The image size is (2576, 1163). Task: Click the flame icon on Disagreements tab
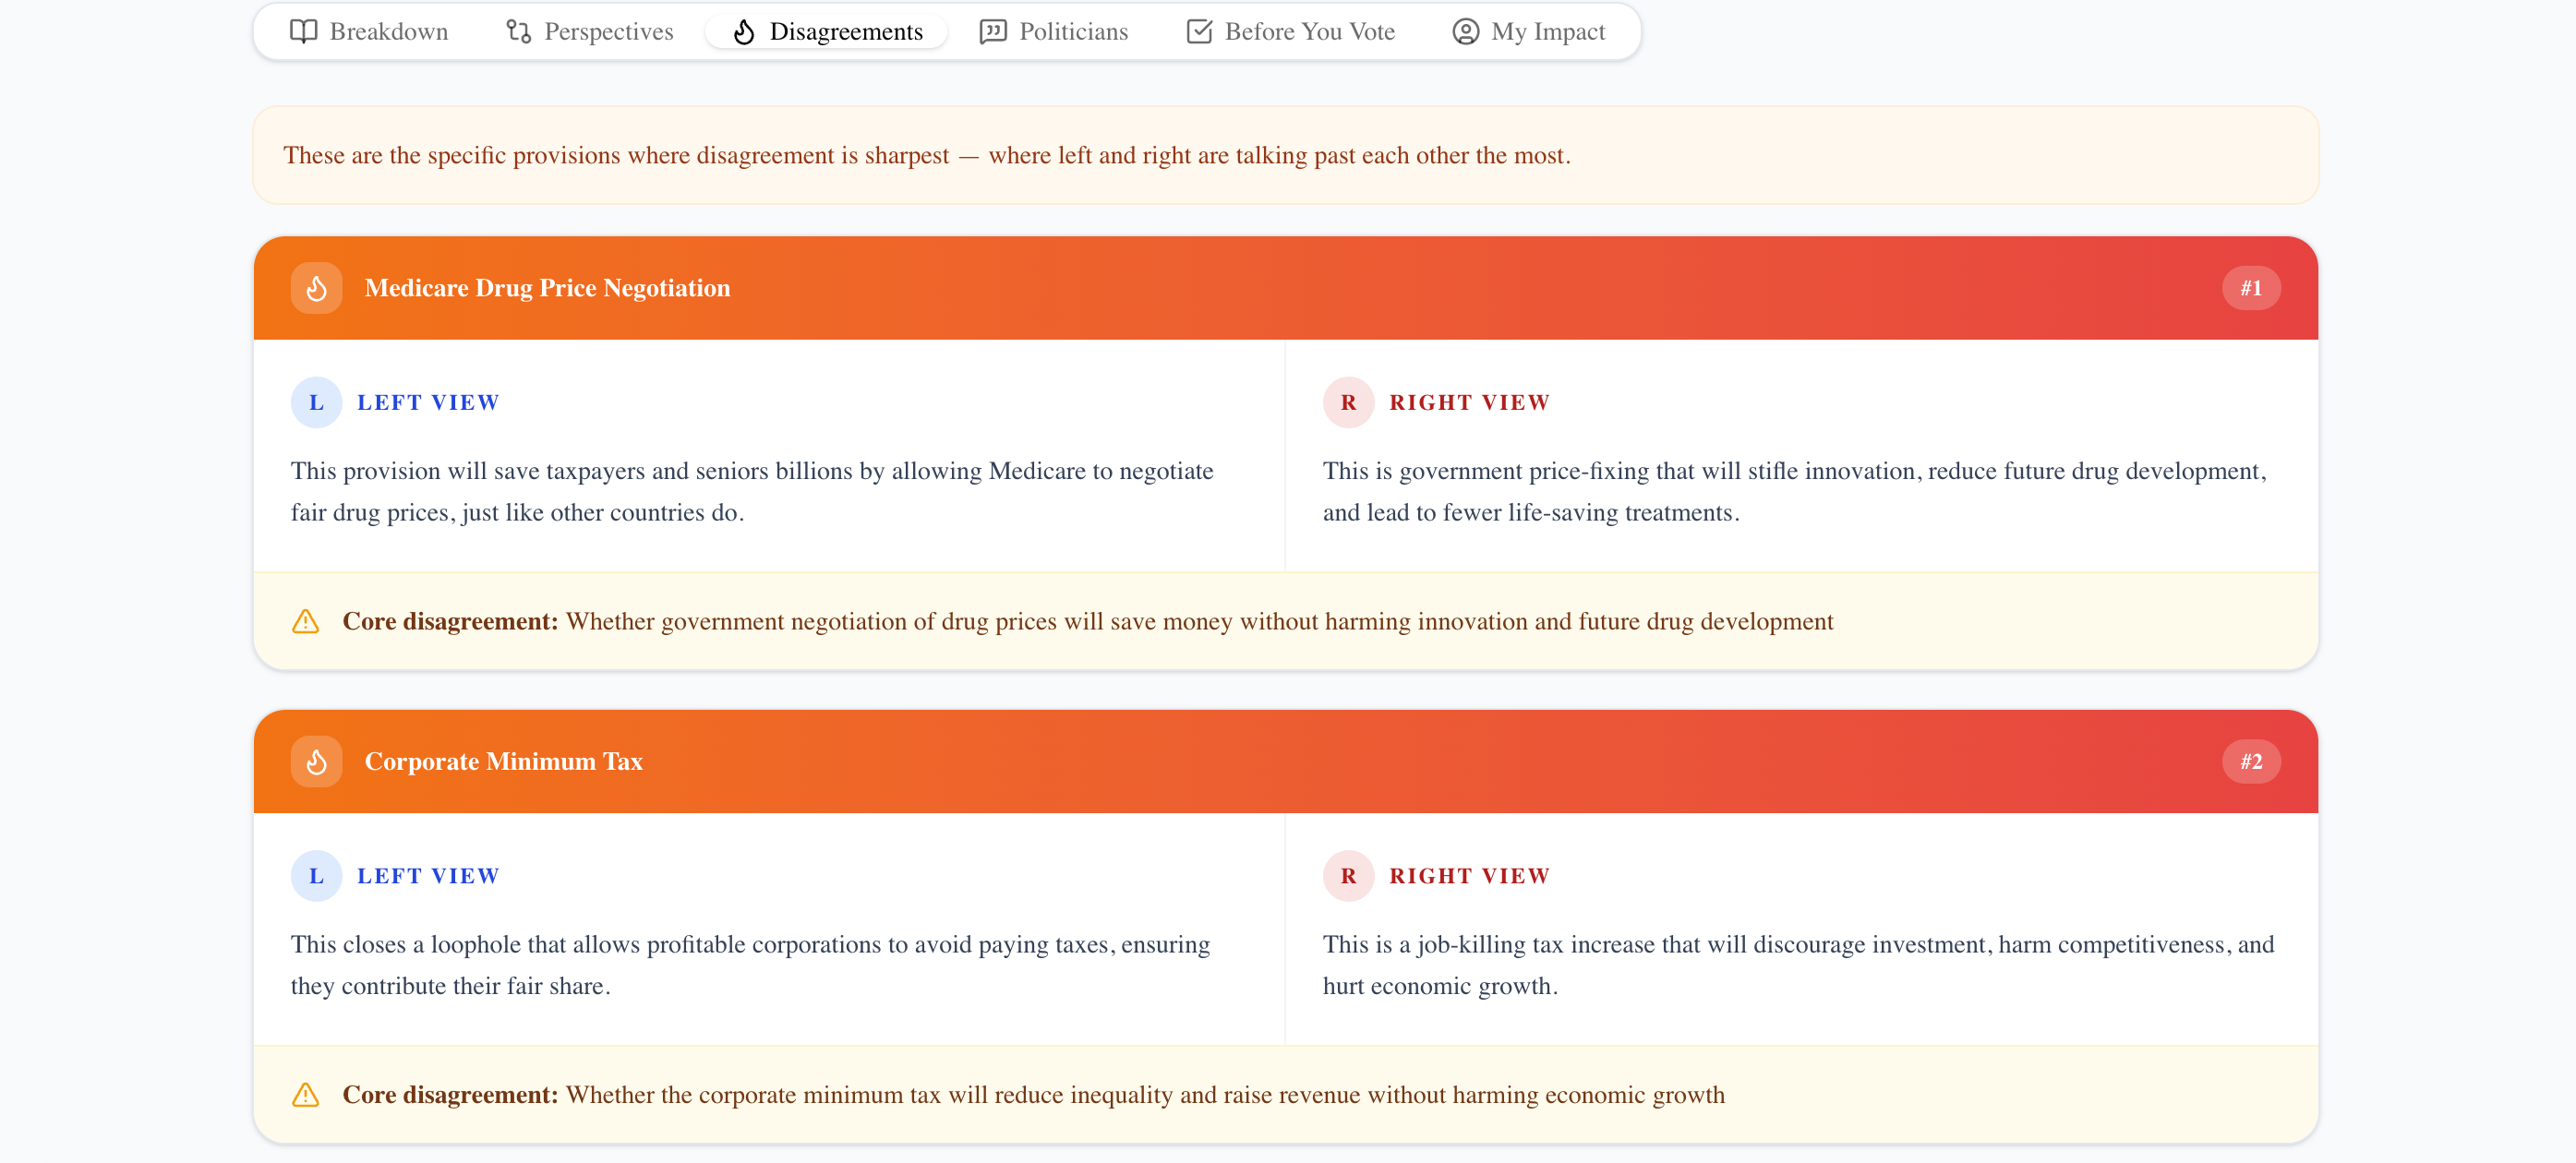tap(743, 32)
